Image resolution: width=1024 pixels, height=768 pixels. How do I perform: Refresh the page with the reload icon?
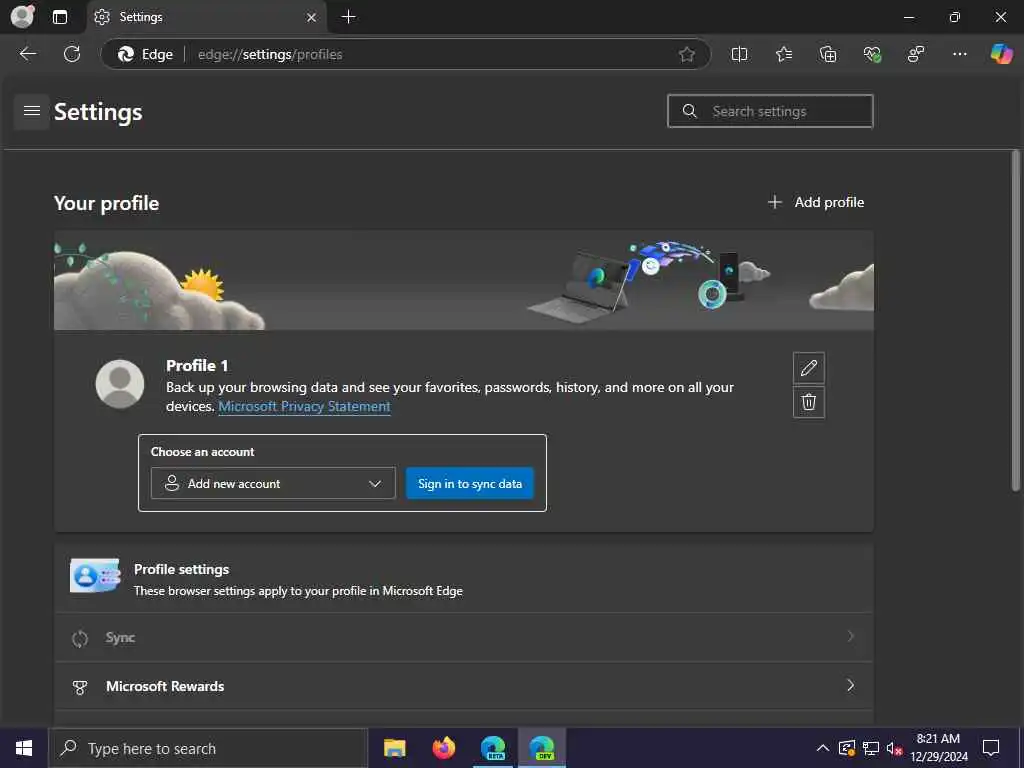(72, 54)
